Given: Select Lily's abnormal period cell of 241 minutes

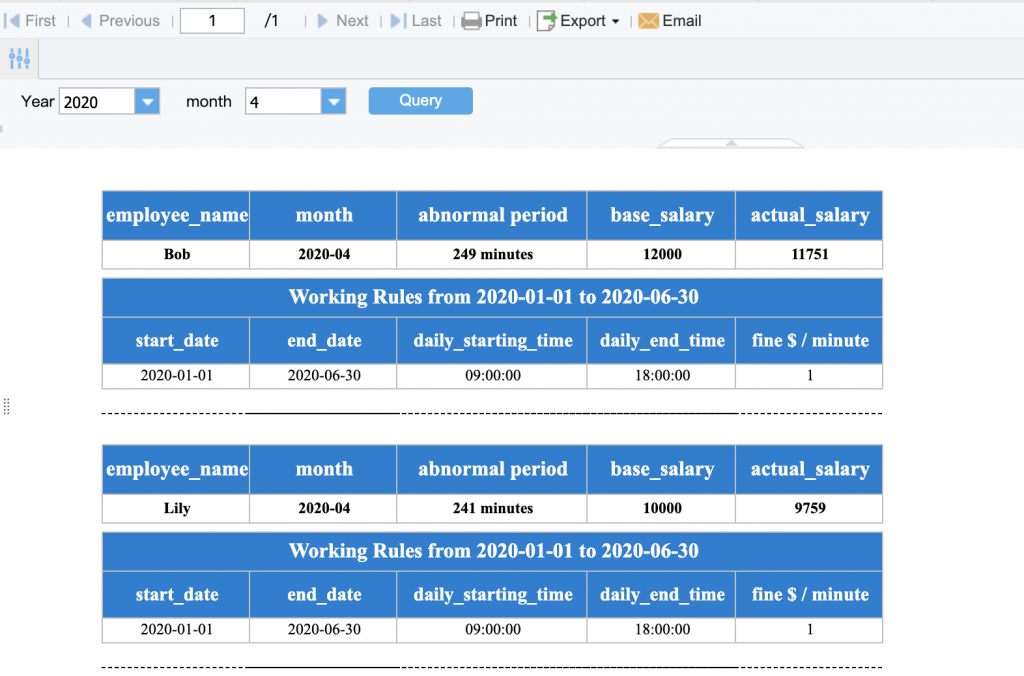Looking at the screenshot, I should tap(491, 508).
